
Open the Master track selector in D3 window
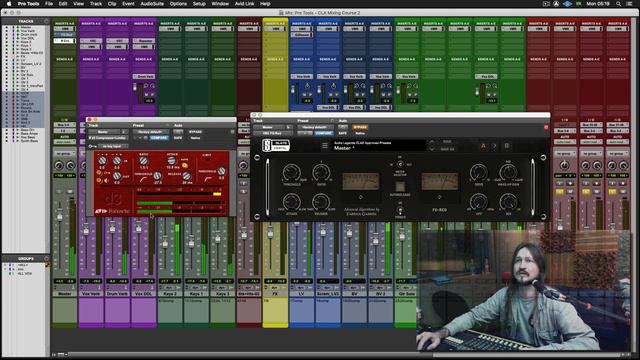103,132
